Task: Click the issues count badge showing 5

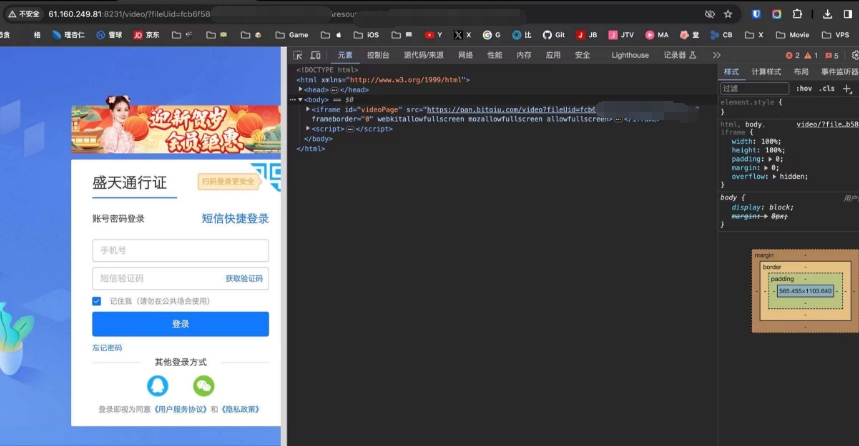Action: click(832, 55)
